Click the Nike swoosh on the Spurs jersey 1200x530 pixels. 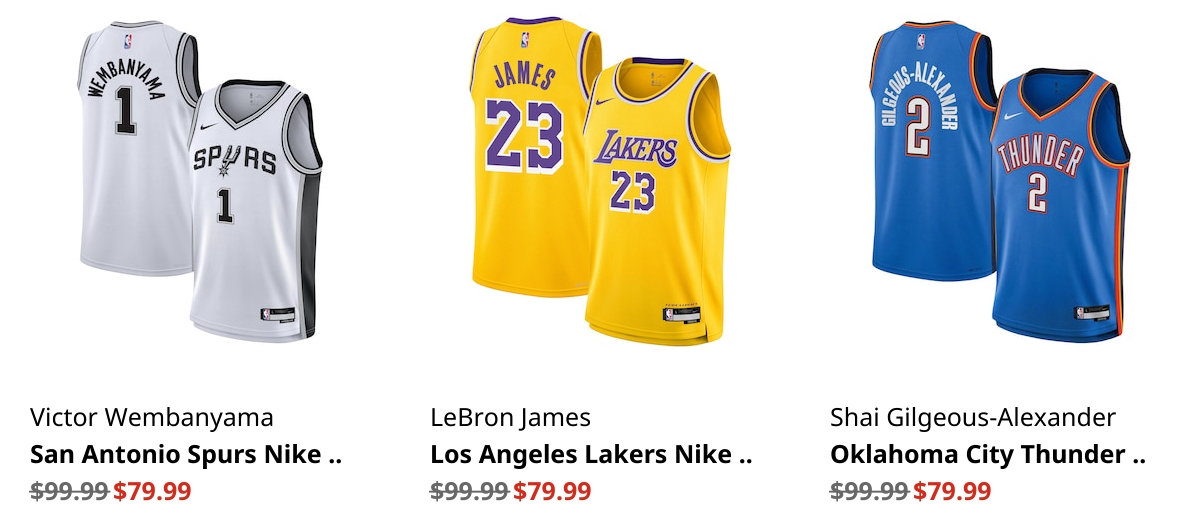(207, 126)
